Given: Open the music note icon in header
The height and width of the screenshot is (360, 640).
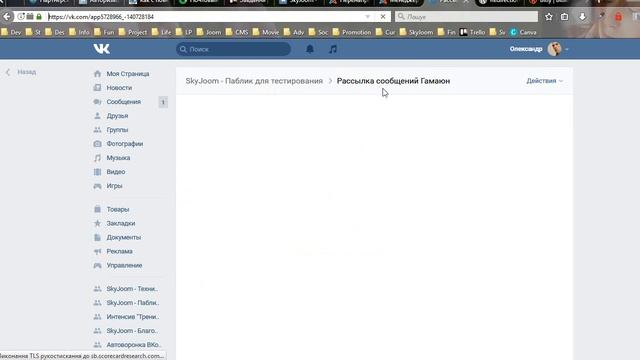Looking at the screenshot, I should point(333,49).
